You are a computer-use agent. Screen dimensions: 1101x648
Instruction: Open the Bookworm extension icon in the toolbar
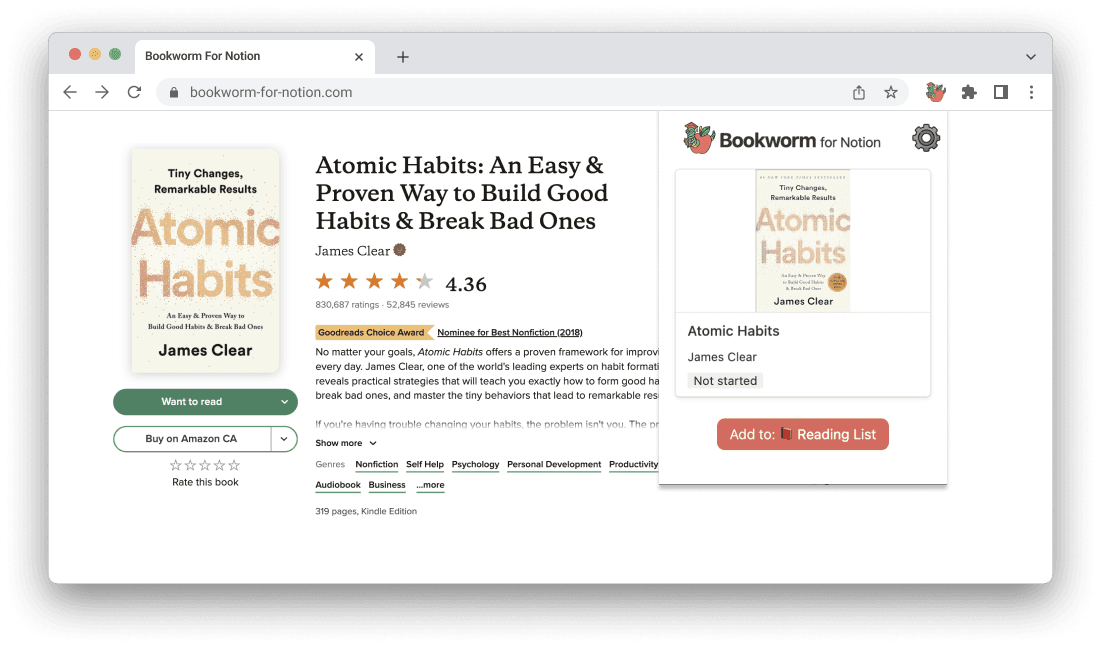[x=935, y=91]
